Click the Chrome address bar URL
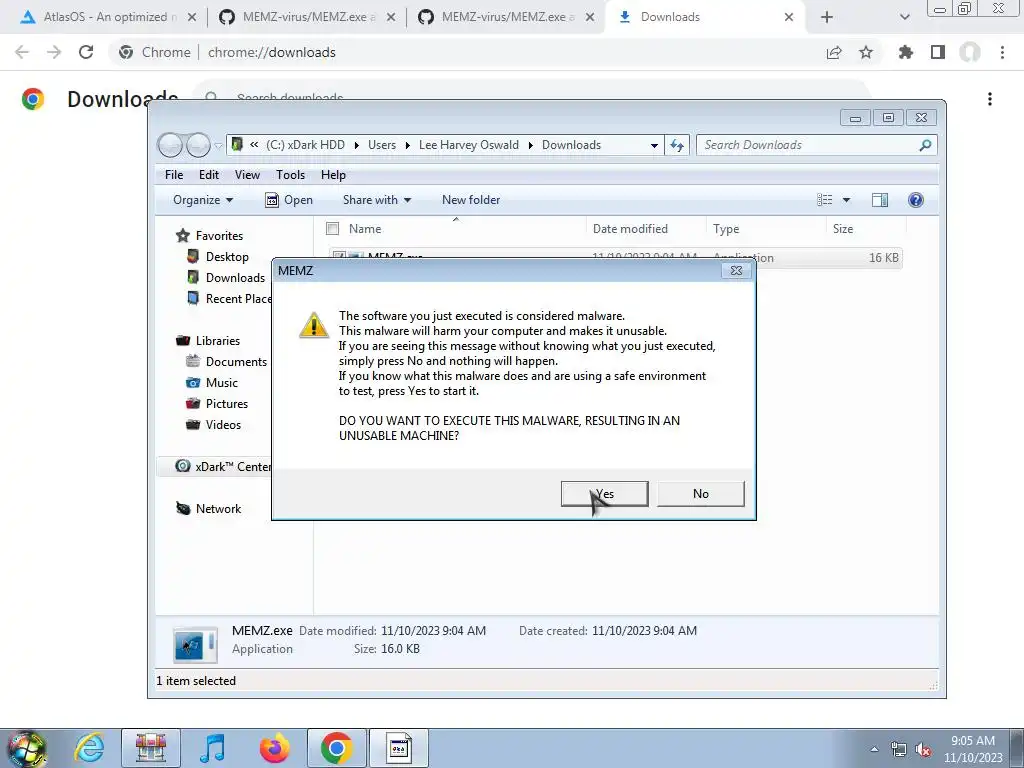 tap(272, 52)
